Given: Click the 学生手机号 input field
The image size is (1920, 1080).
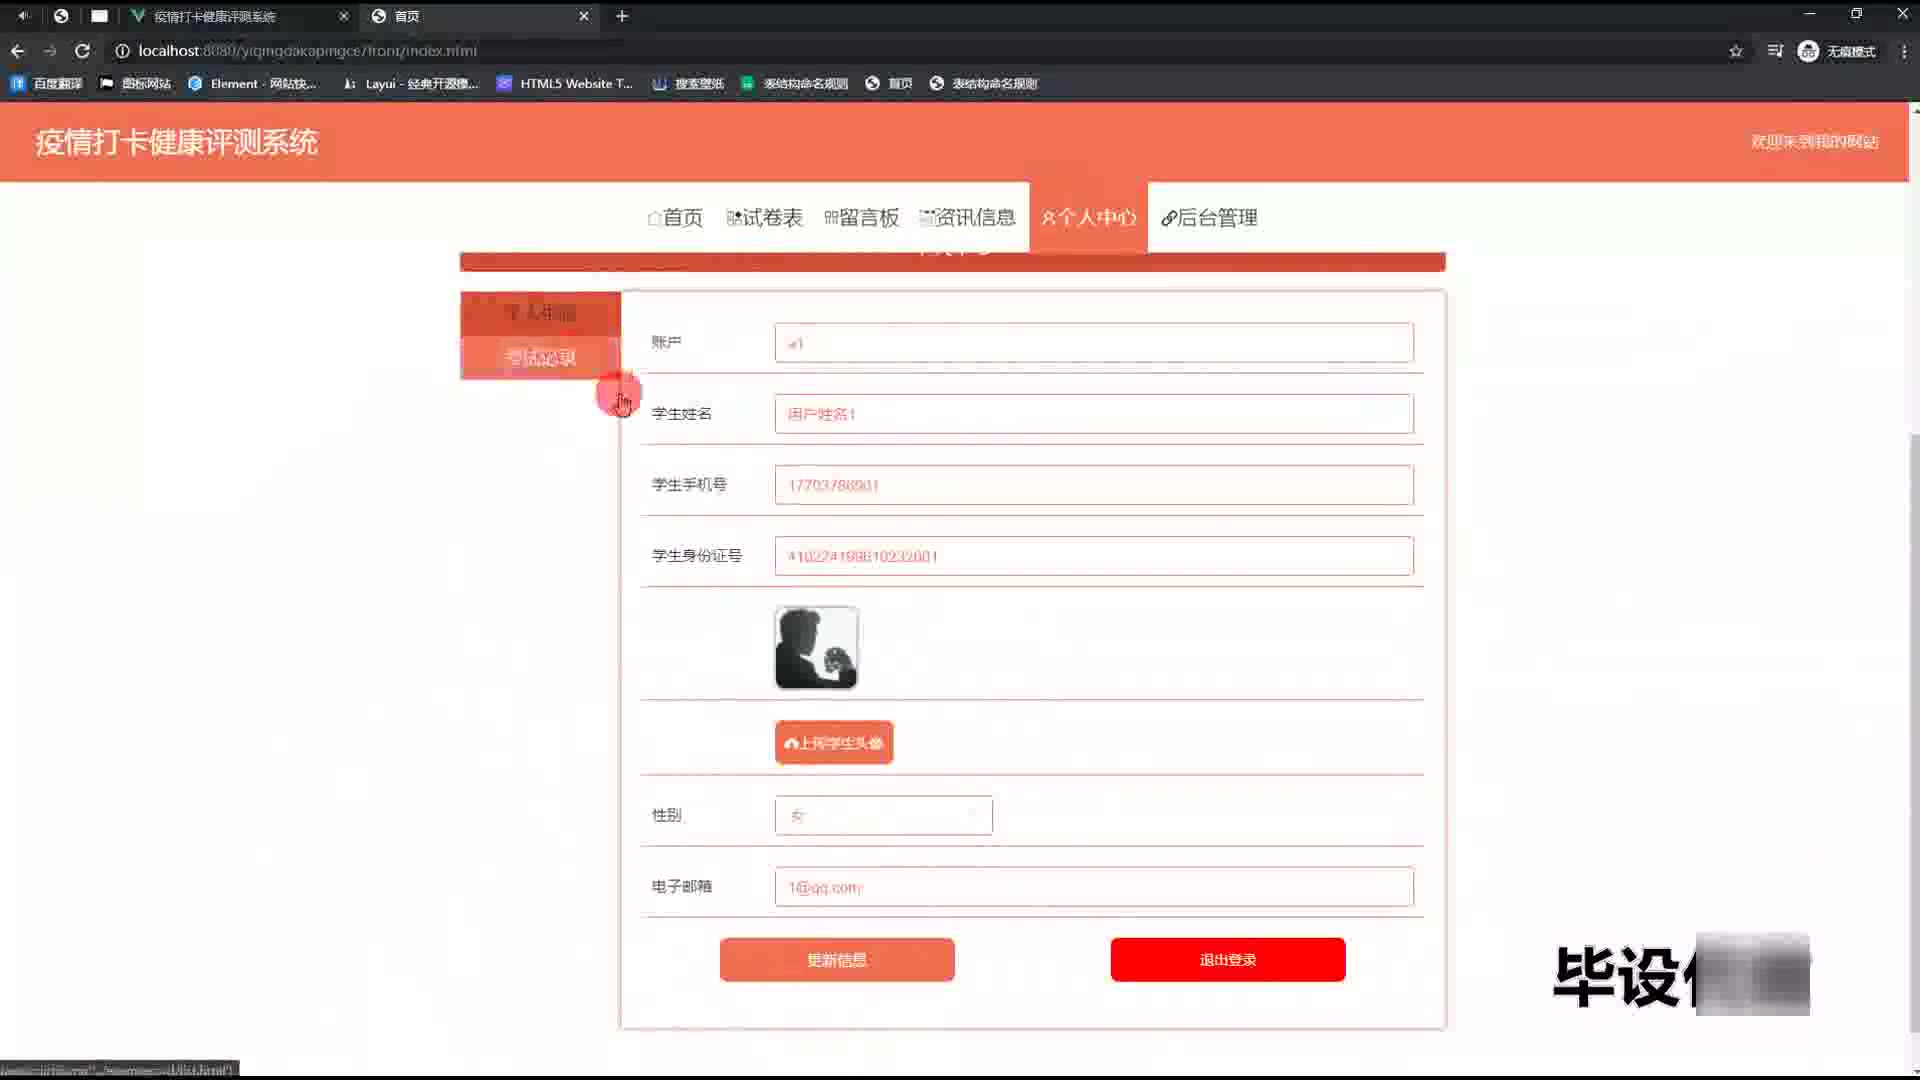Looking at the screenshot, I should point(1094,485).
